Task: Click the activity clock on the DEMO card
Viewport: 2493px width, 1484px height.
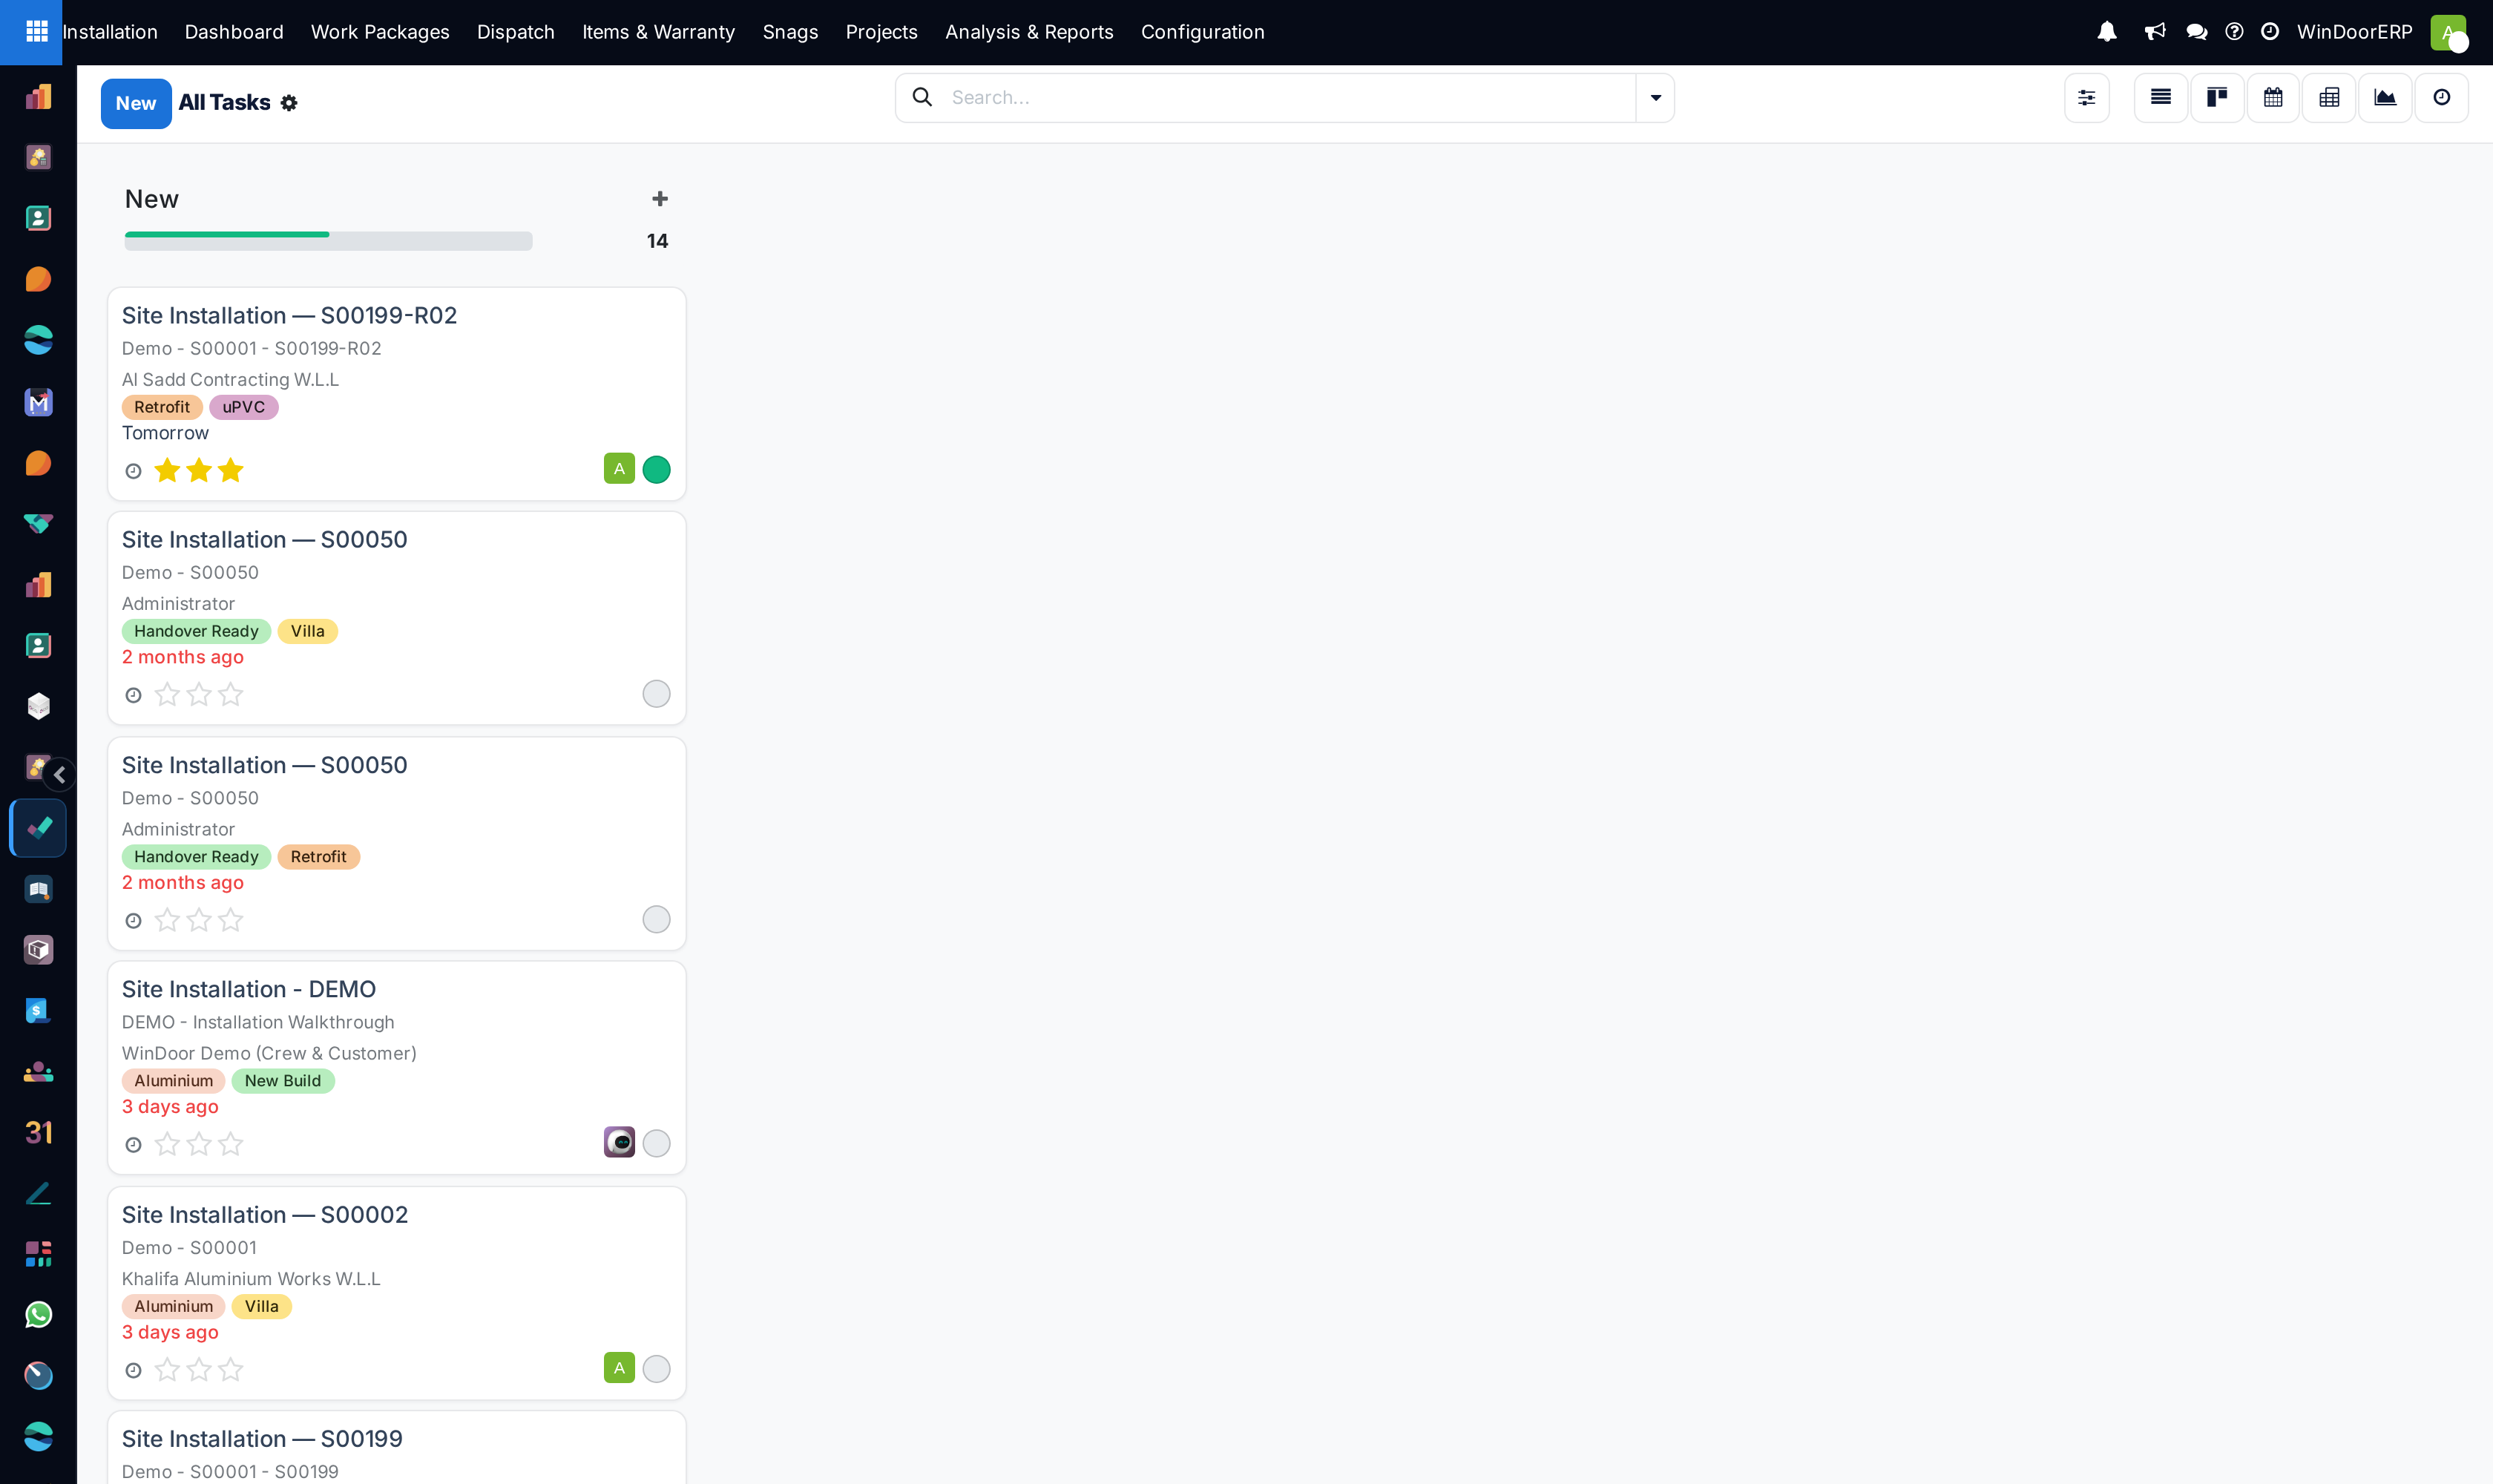Action: click(133, 1145)
